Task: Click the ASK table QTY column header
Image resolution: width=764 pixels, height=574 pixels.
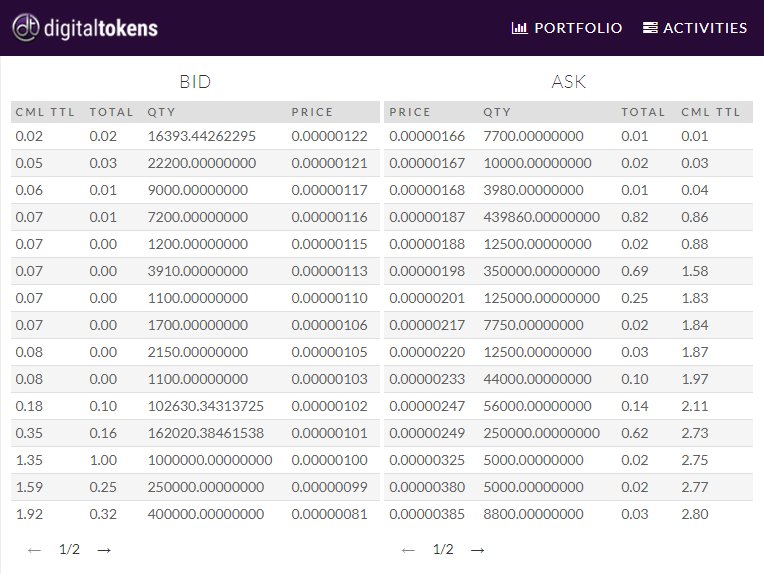Action: coord(497,112)
